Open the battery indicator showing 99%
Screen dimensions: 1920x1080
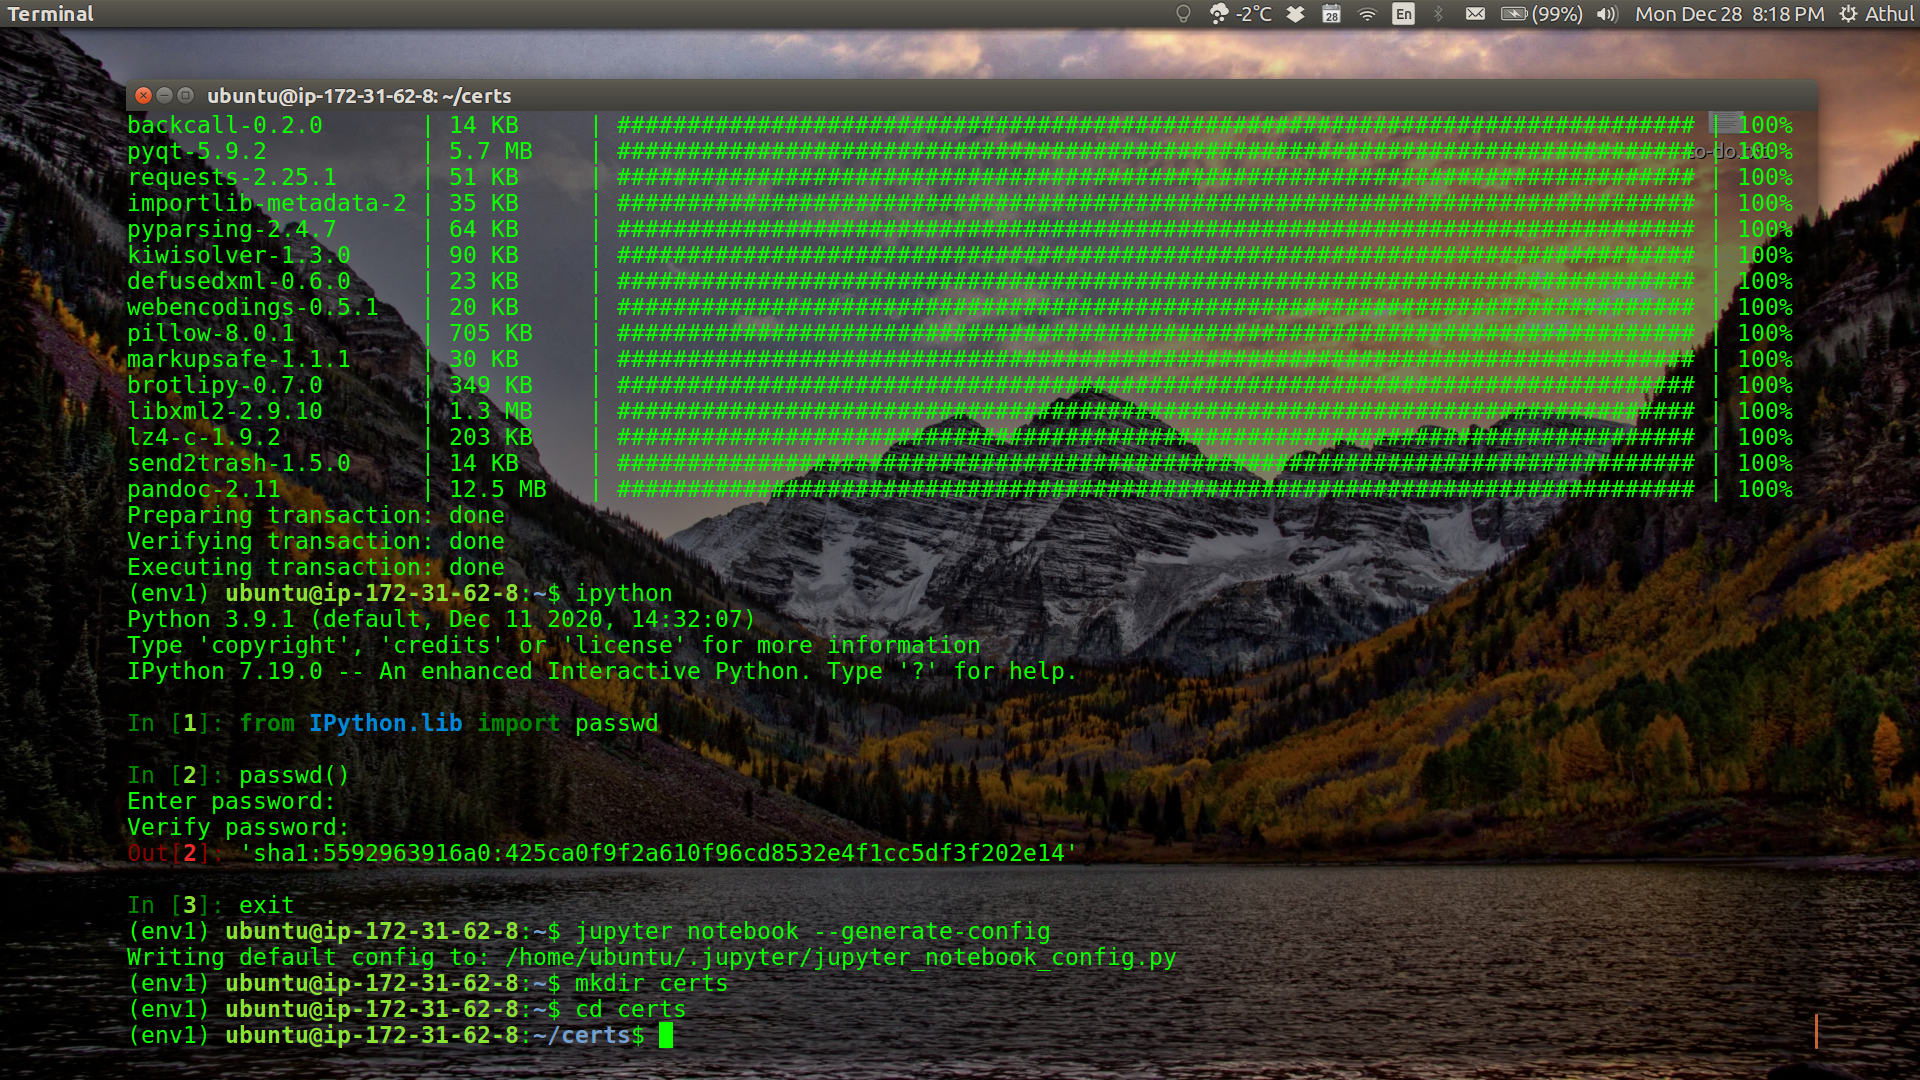(x=1541, y=14)
